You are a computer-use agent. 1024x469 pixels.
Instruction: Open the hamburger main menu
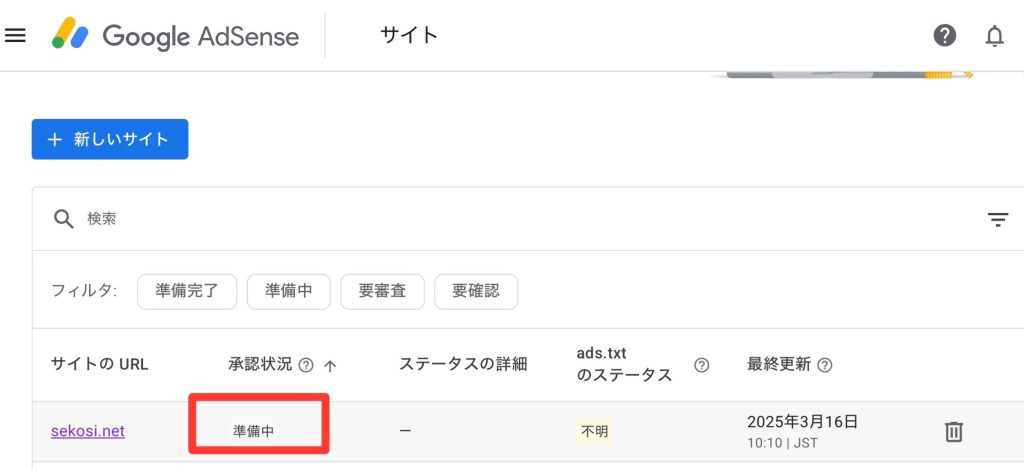point(15,36)
